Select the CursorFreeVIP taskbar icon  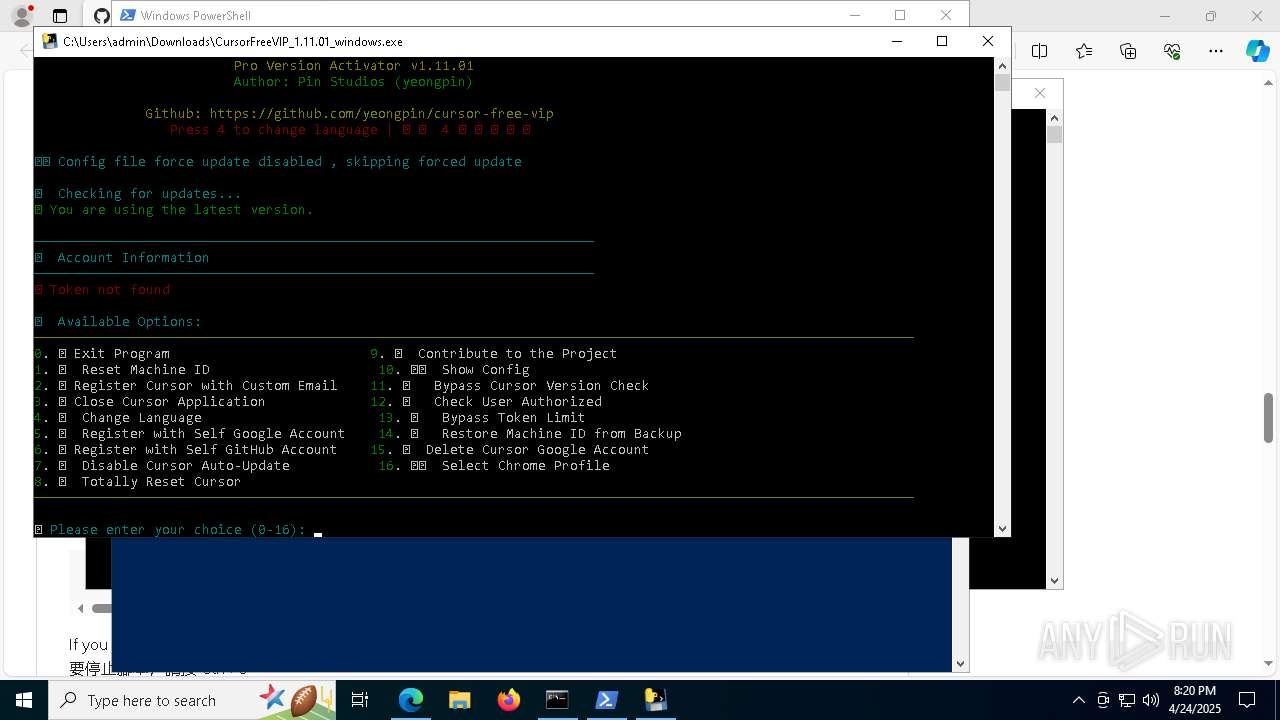[x=655, y=700]
